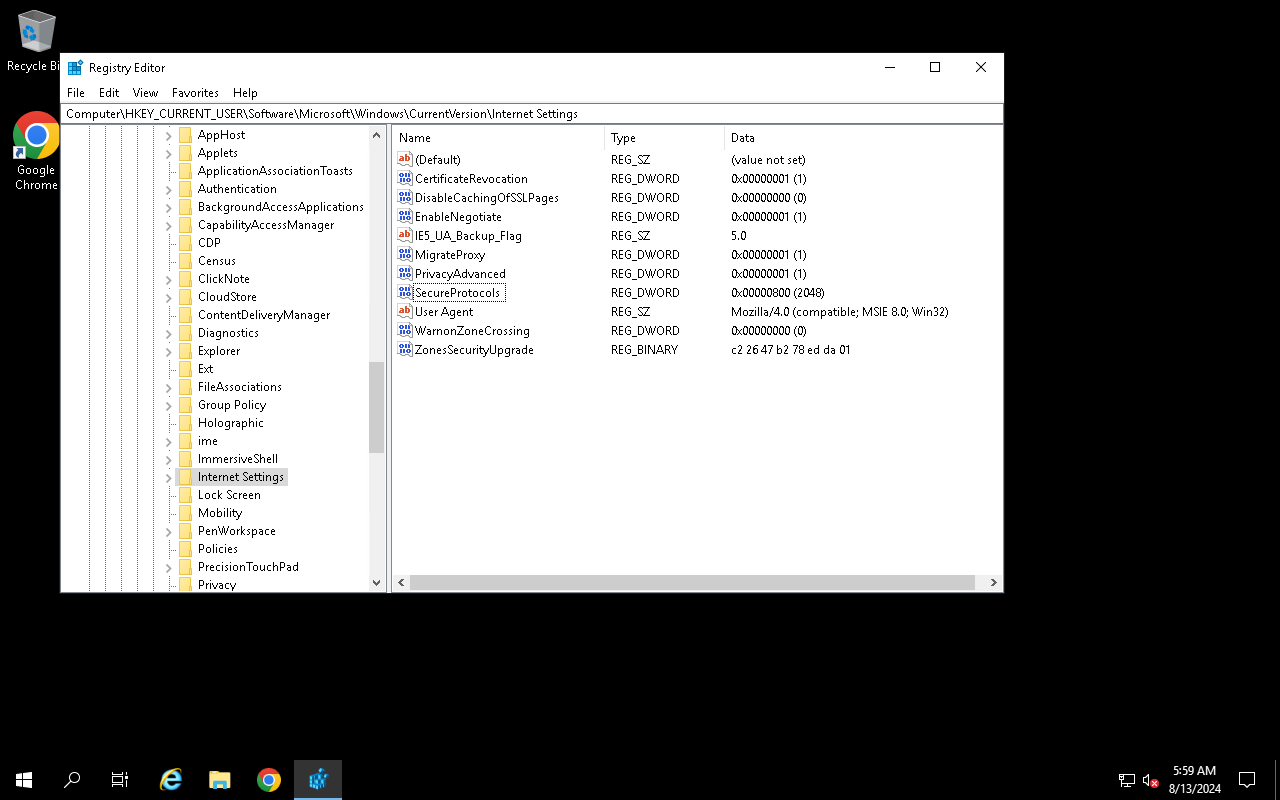Click the binary icon beside ZonesSecurityUpgrade
The image size is (1280, 800).
[405, 349]
